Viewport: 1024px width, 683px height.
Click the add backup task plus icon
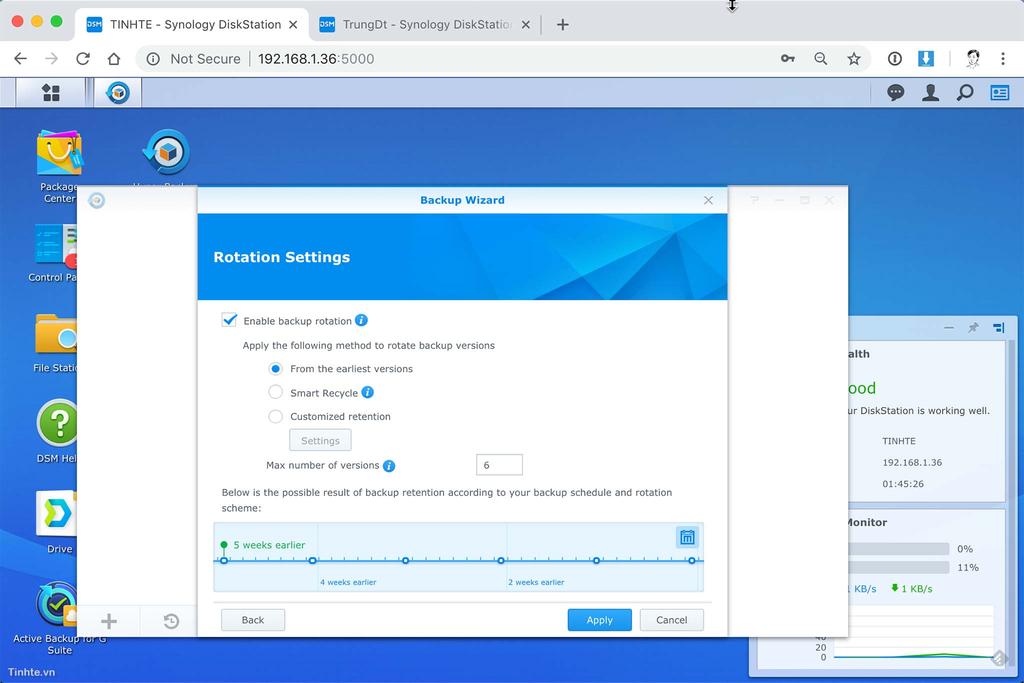(x=109, y=620)
